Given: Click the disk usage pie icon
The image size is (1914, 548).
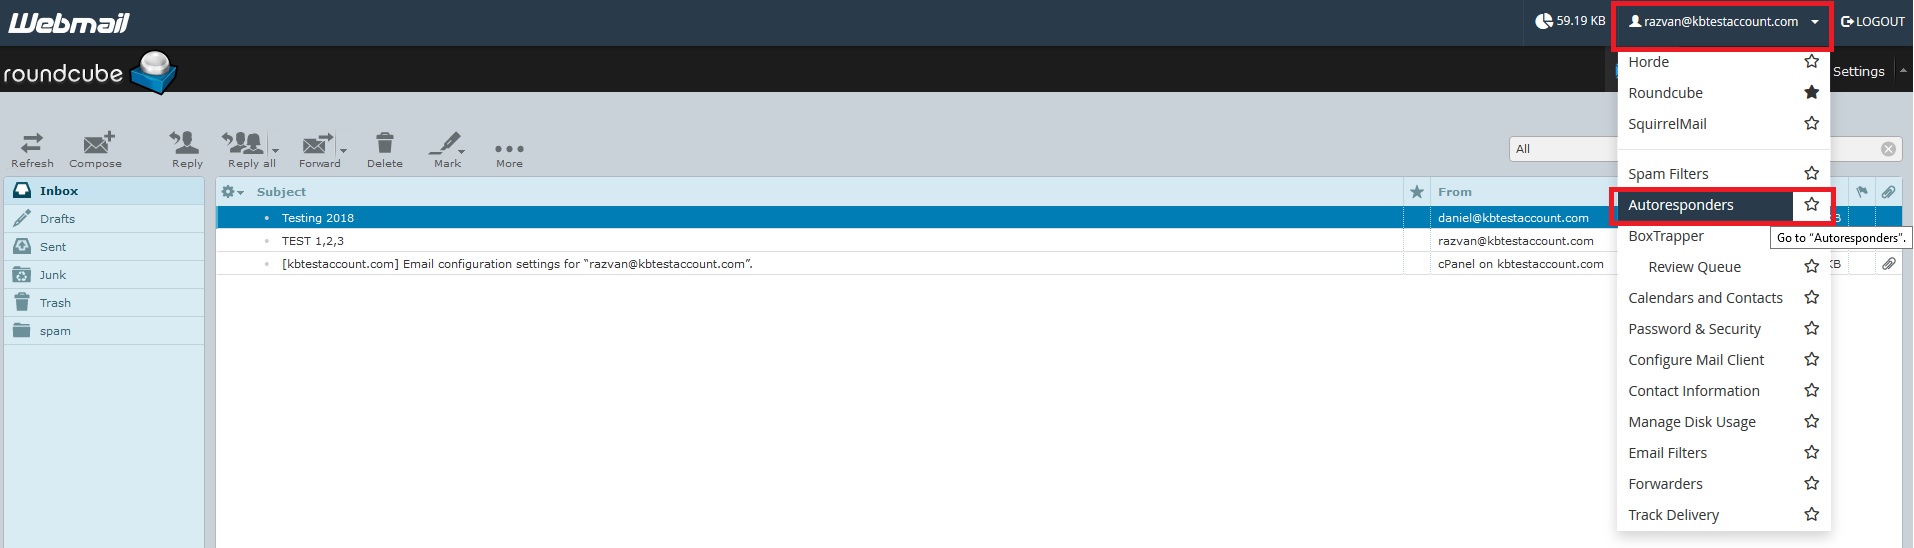Looking at the screenshot, I should [x=1544, y=21].
